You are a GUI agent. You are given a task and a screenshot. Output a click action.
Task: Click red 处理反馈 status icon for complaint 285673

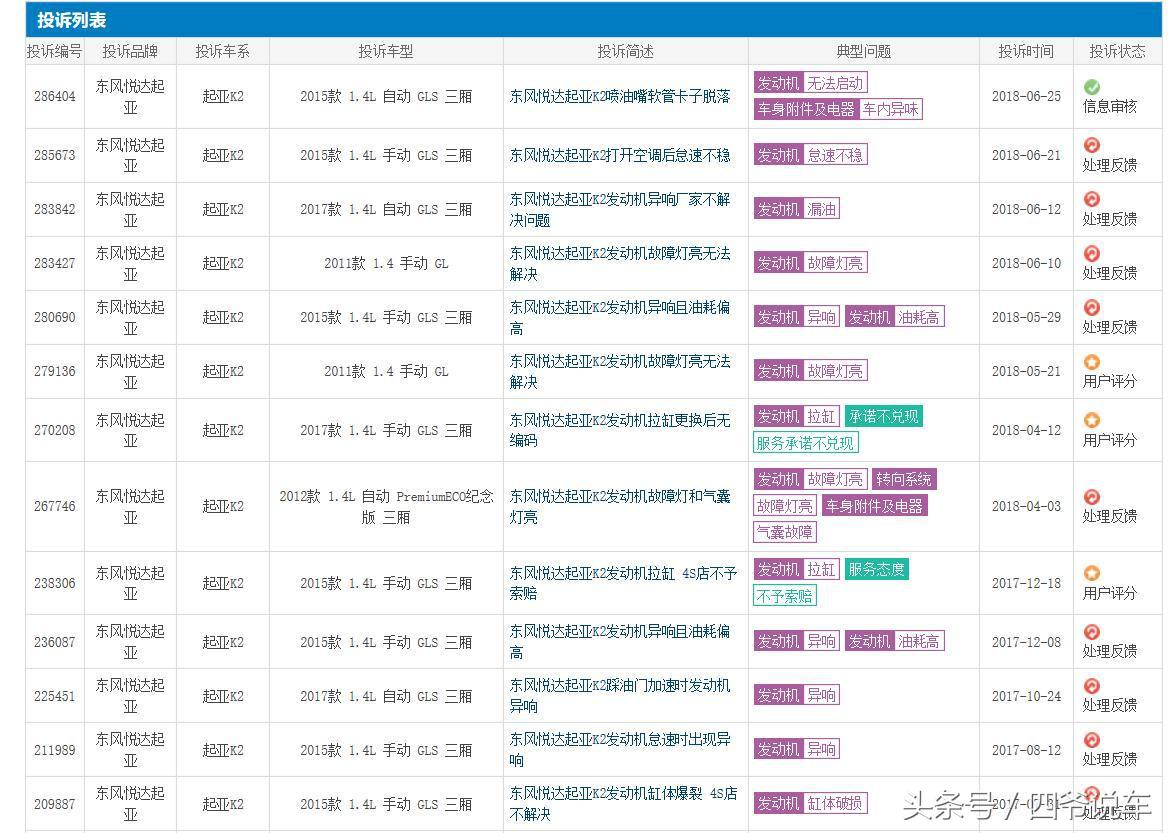1090,145
